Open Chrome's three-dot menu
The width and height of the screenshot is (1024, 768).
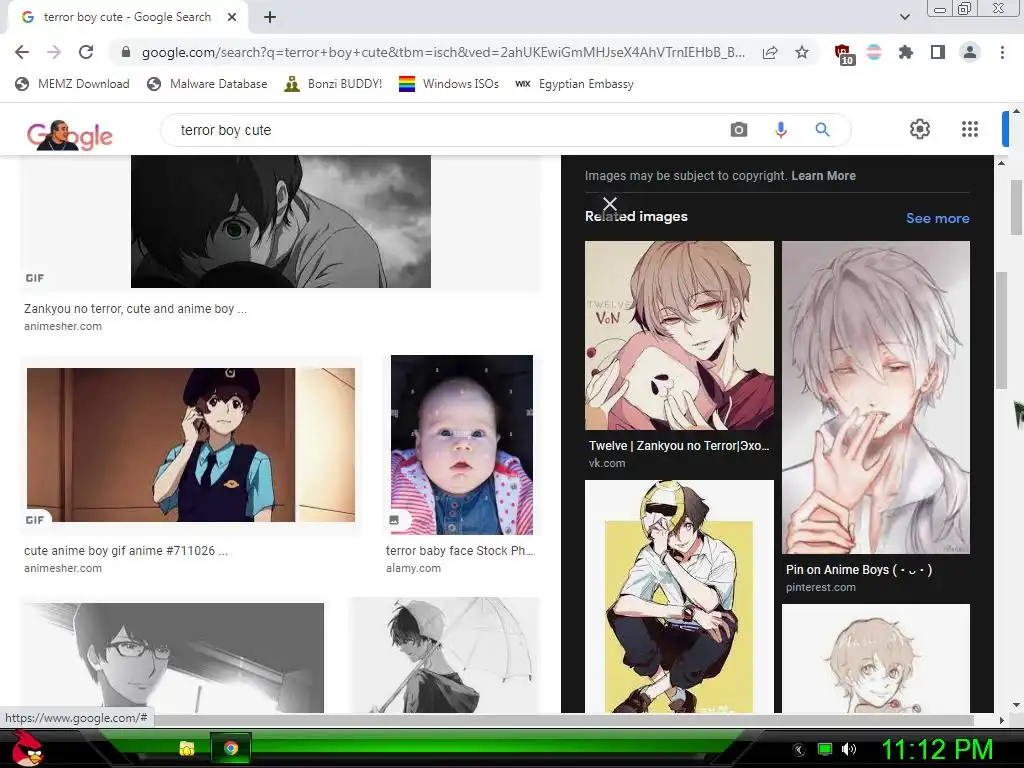[1002, 52]
